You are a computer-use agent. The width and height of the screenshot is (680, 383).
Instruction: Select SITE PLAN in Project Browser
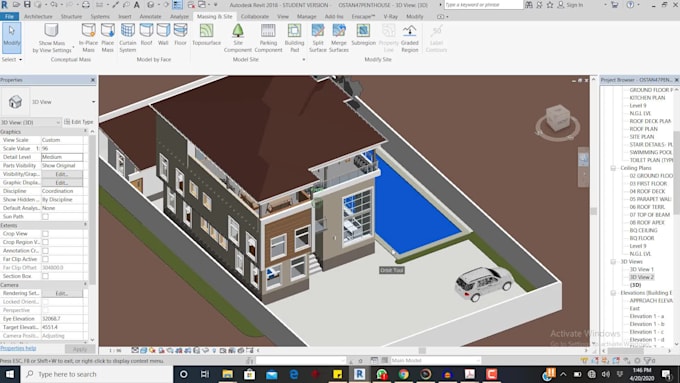tap(642, 137)
